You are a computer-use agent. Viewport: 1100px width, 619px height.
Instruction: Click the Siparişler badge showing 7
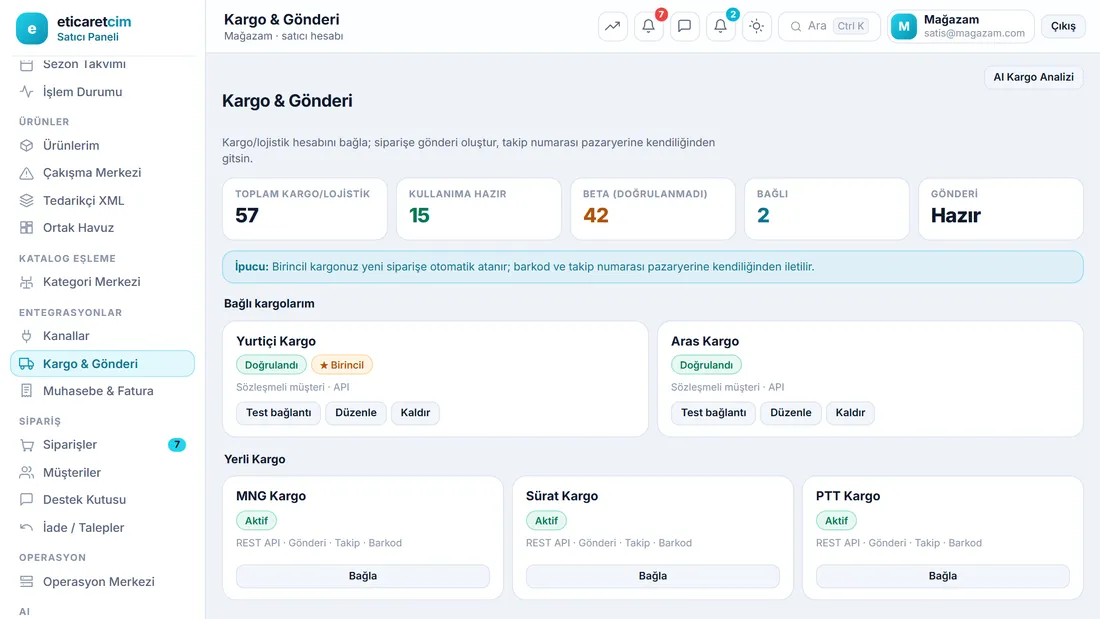[x=177, y=445]
